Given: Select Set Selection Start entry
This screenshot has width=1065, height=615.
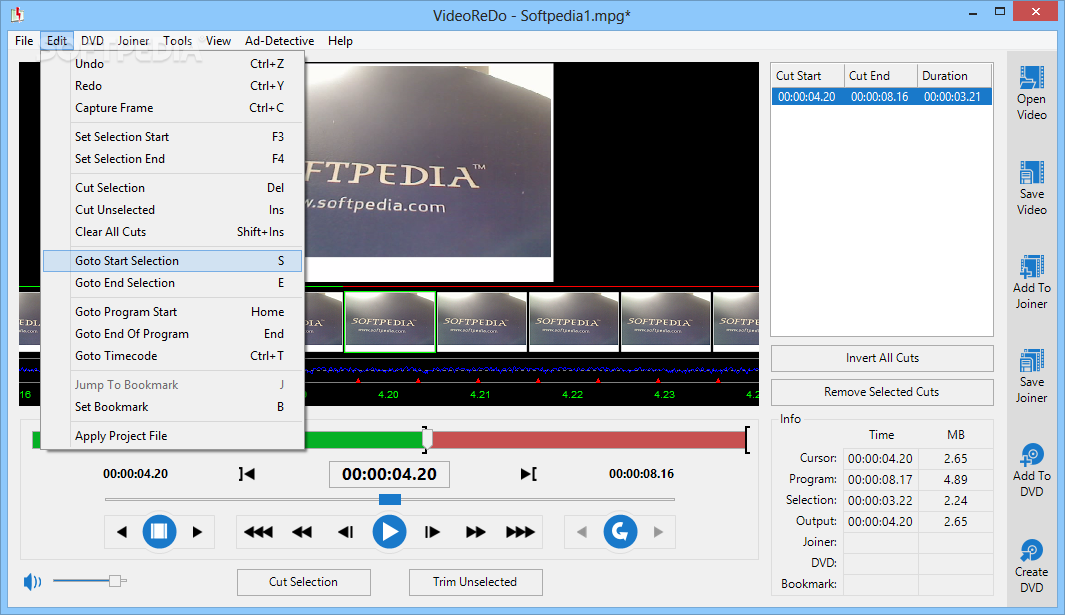Looking at the screenshot, I should point(173,137).
